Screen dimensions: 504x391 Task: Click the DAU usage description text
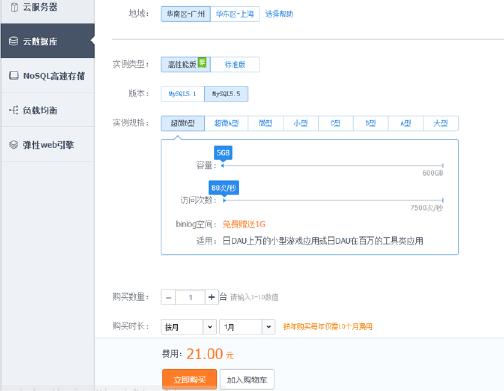click(323, 241)
